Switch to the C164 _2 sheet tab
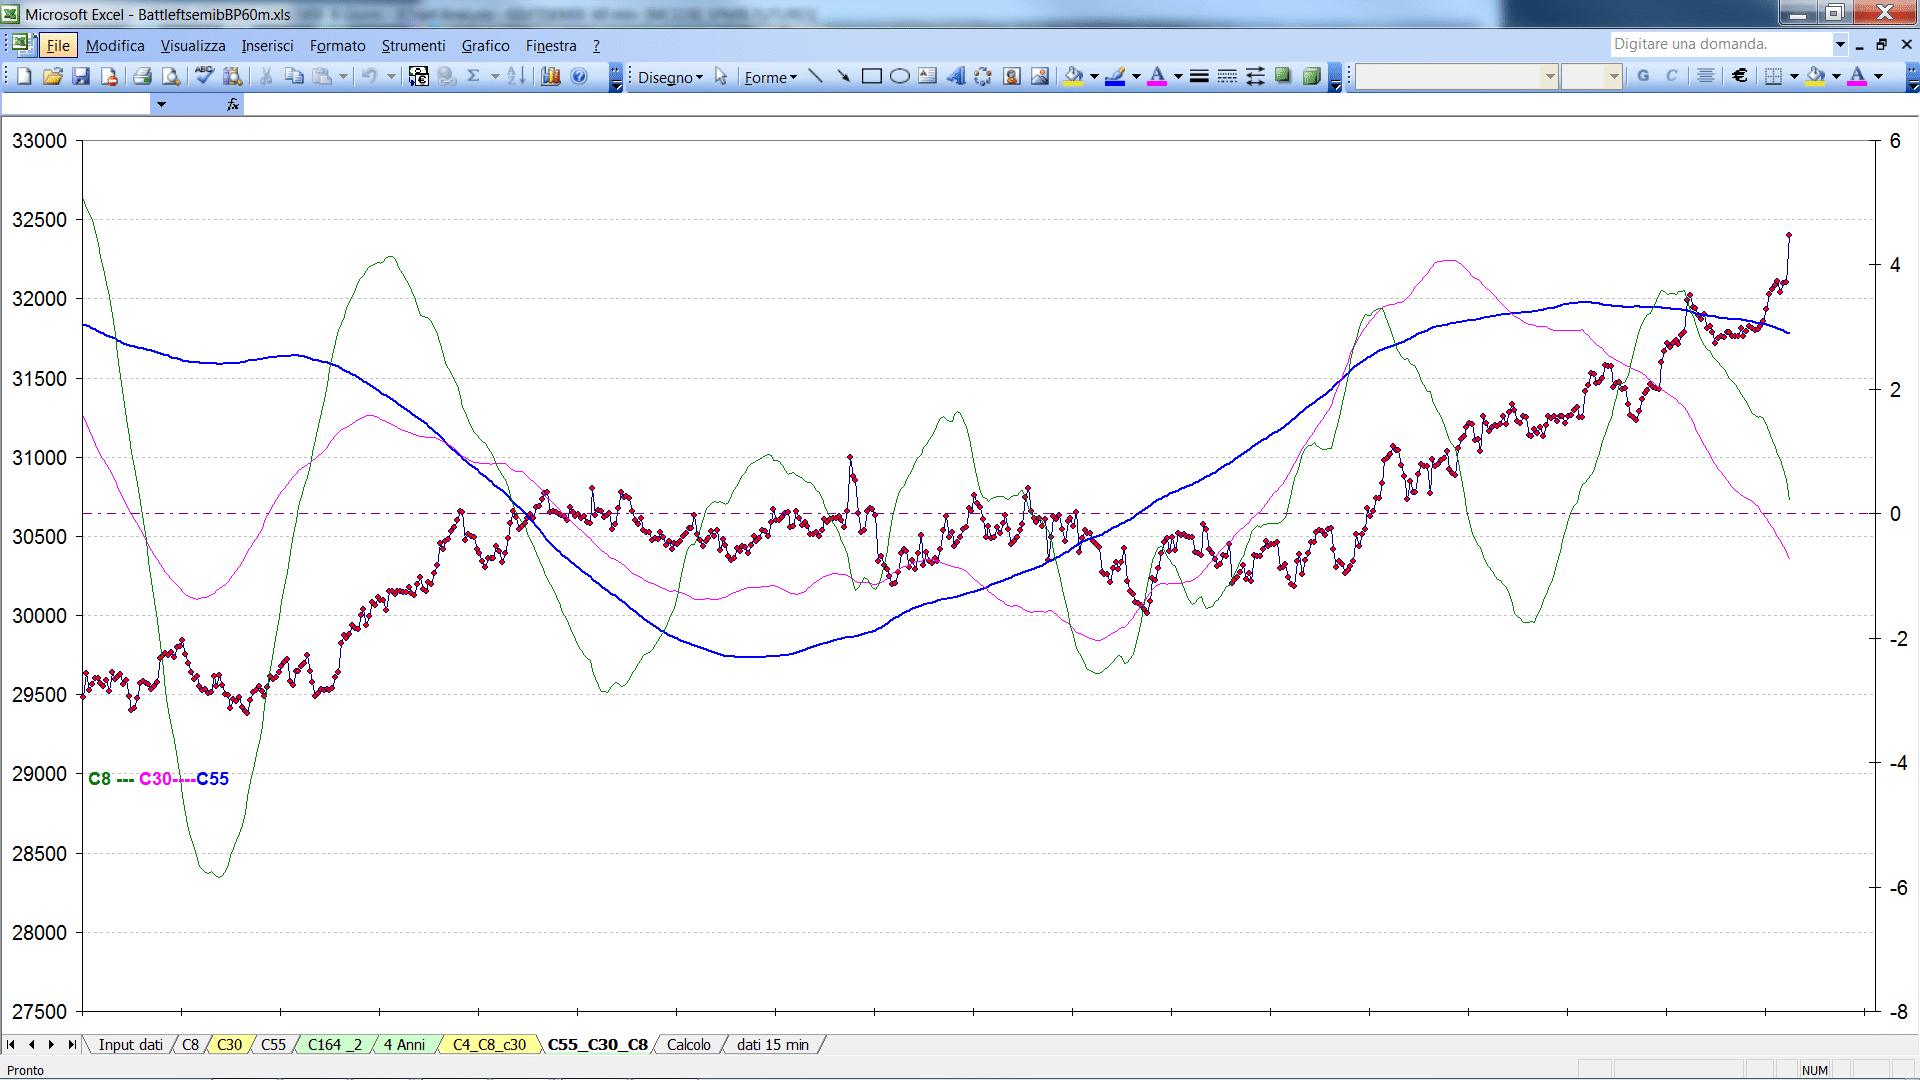 pyautogui.click(x=334, y=1045)
